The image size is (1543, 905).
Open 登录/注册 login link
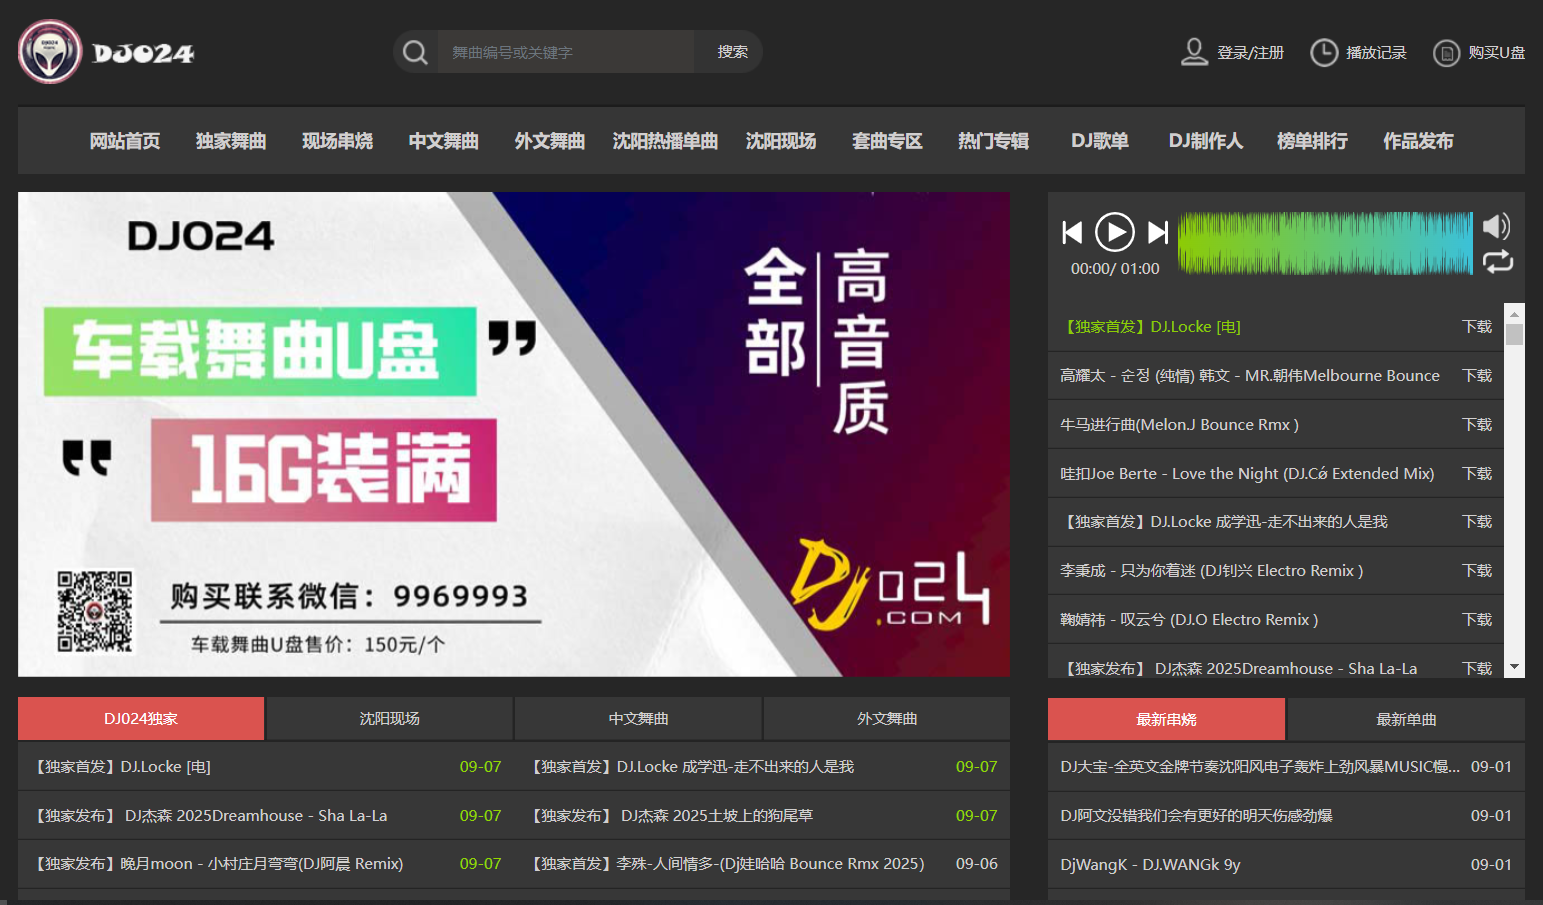[1250, 53]
